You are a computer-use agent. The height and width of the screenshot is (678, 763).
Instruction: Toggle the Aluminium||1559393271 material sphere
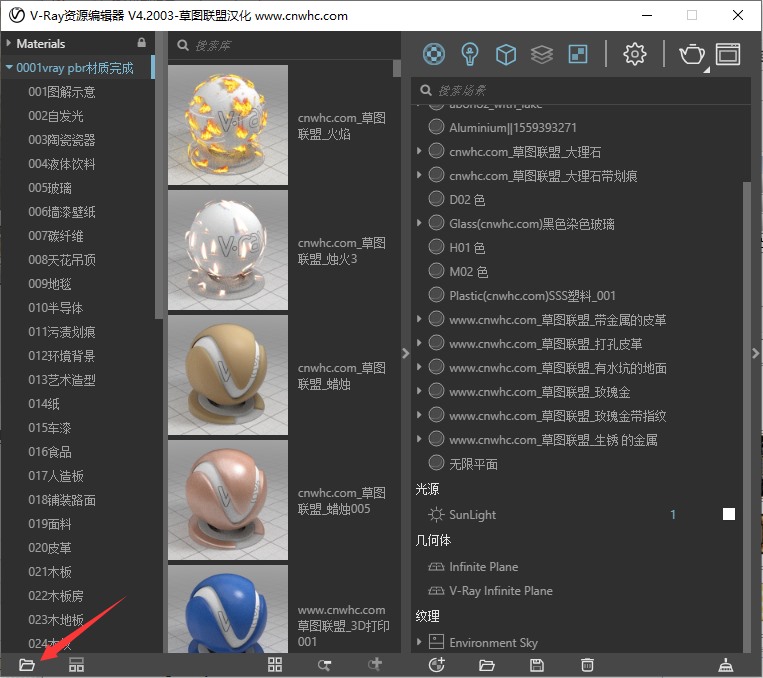[x=436, y=127]
